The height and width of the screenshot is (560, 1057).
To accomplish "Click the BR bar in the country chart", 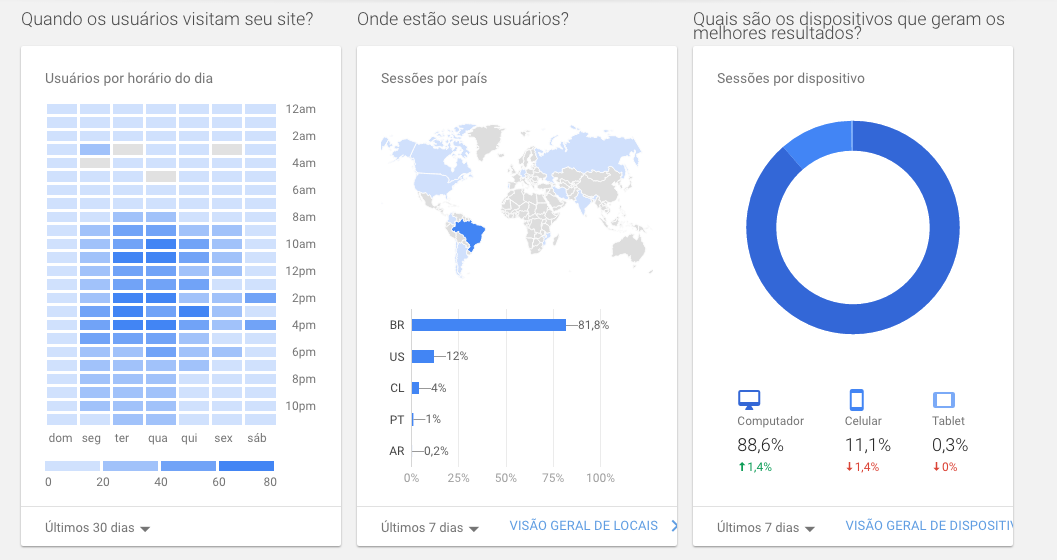I will [488, 325].
